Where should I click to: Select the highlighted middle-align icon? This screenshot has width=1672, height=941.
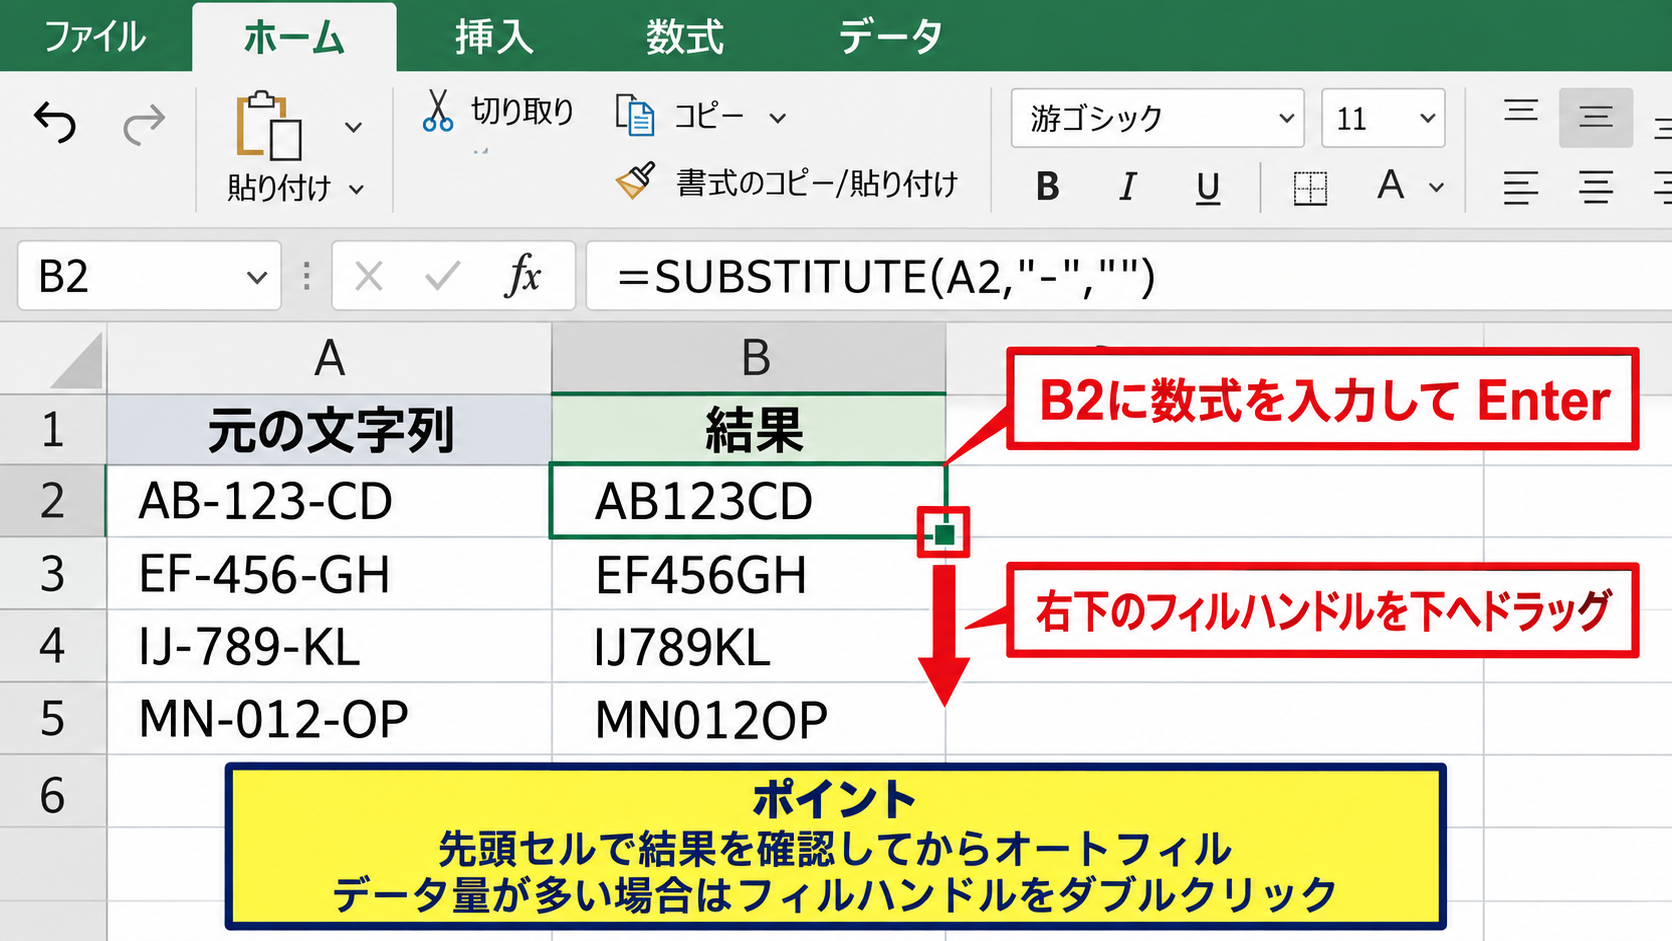[x=1596, y=117]
